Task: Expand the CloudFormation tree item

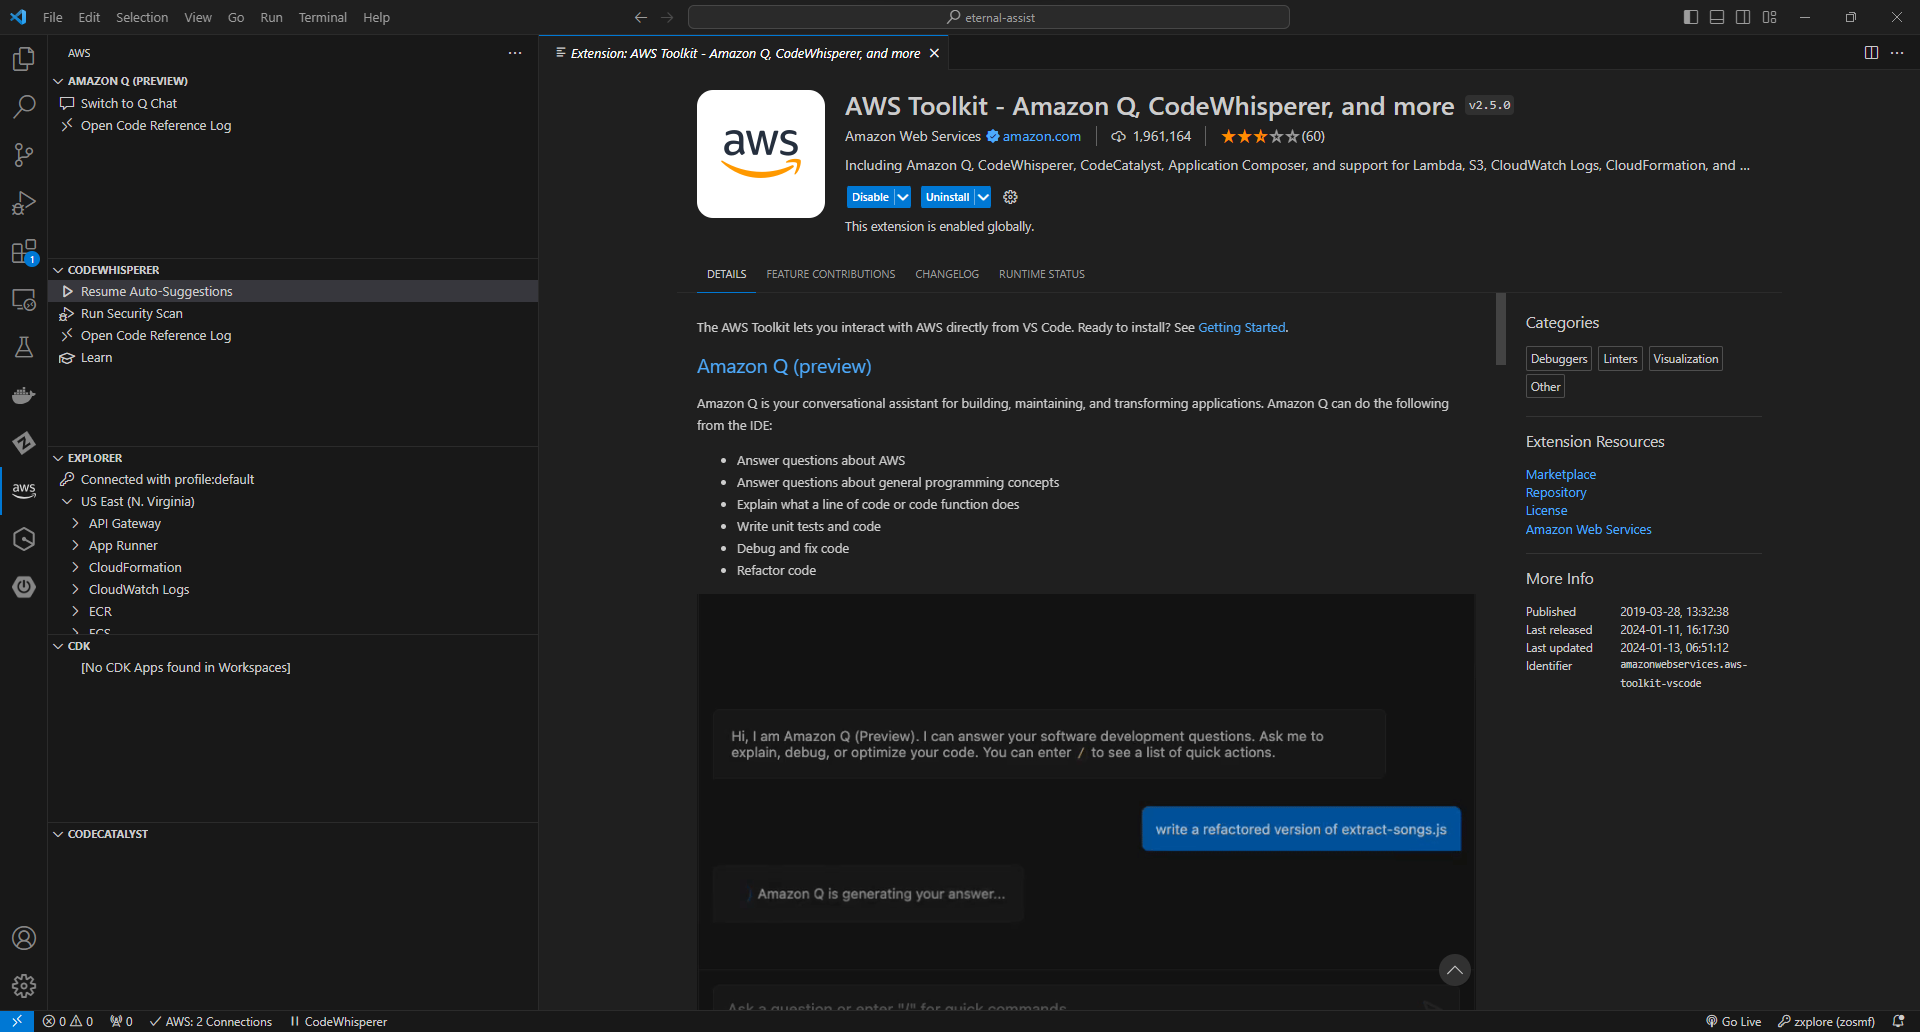Action: 75,567
